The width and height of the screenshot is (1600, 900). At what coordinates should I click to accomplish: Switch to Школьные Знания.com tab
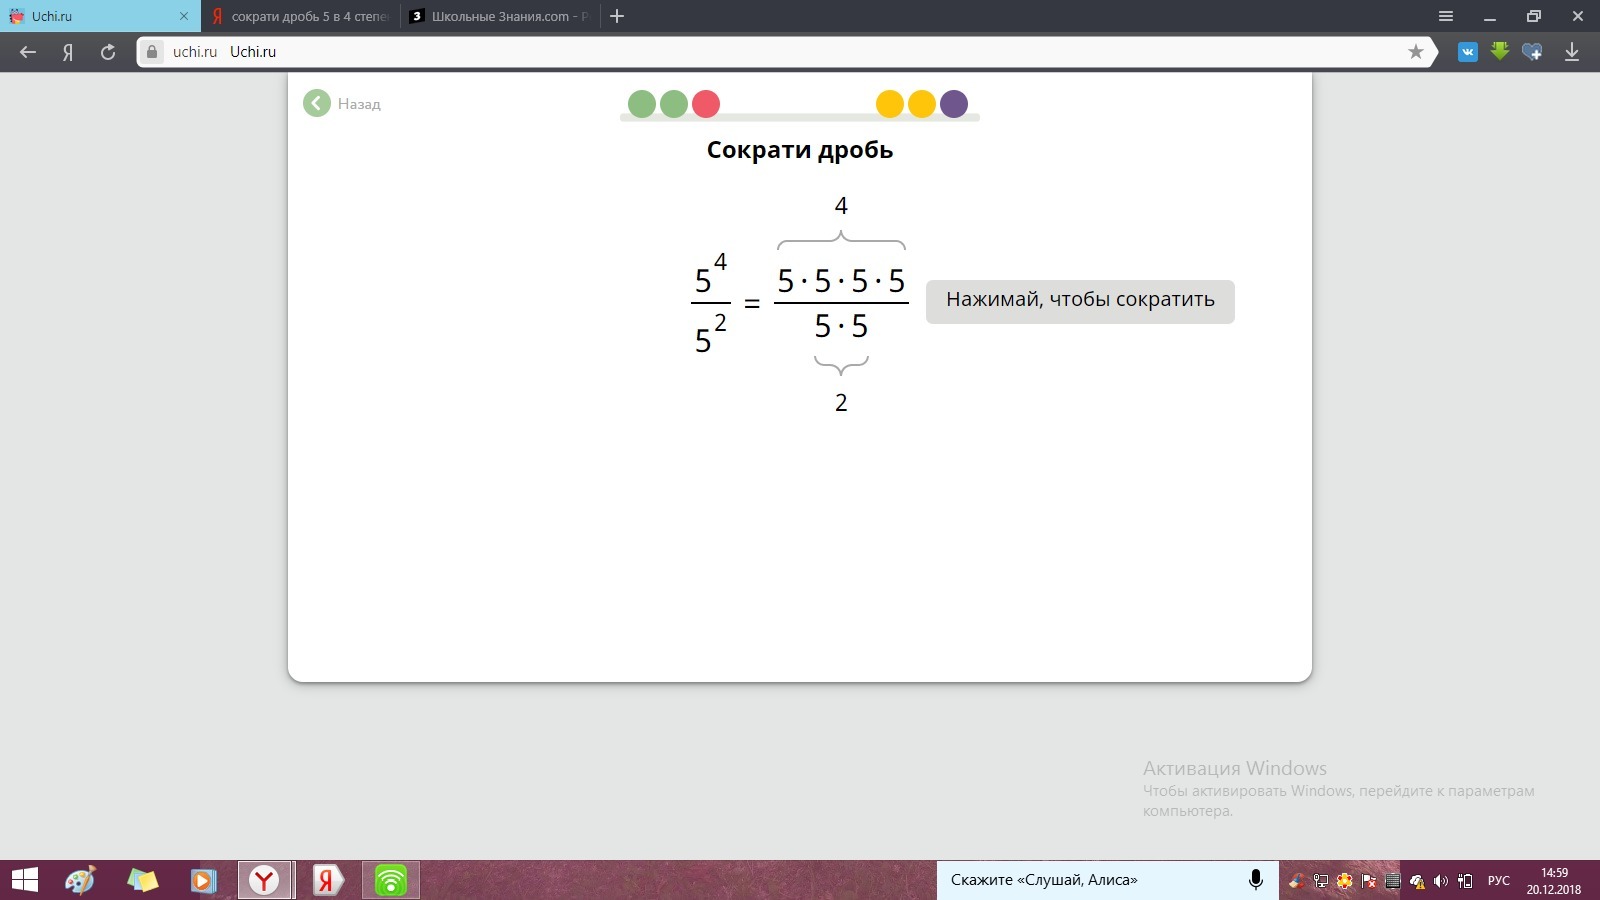500,16
